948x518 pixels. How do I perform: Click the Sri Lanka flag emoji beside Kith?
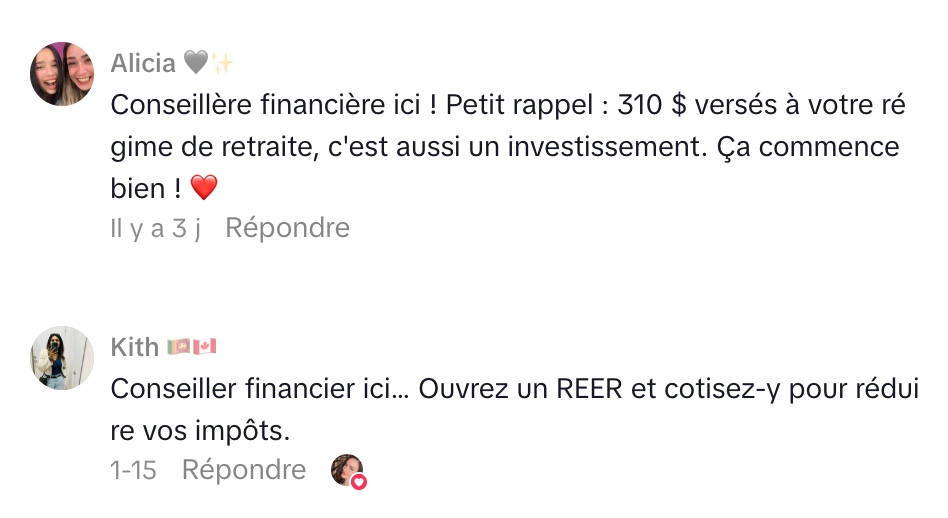pos(178,347)
